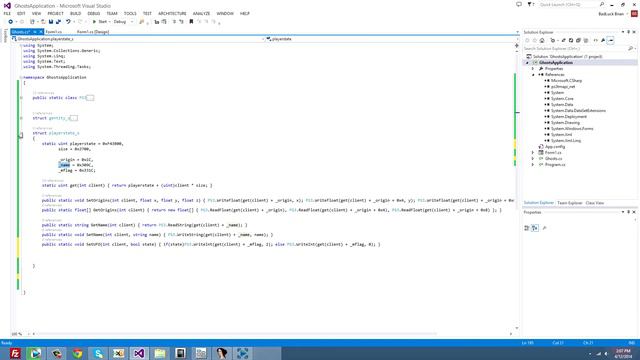Open the ARCHITECTURE menu
This screenshot has width=640, height=360.
172,13
